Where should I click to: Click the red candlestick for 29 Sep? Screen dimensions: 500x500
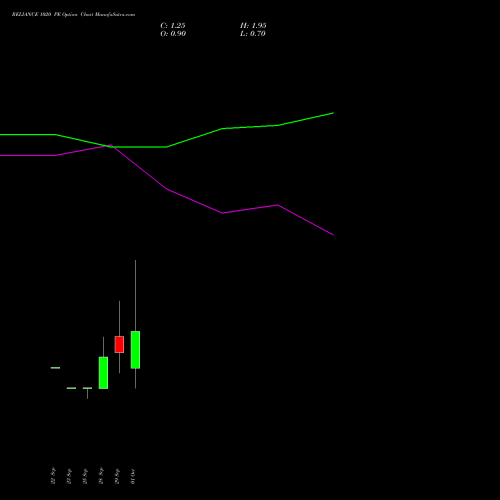tap(119, 344)
